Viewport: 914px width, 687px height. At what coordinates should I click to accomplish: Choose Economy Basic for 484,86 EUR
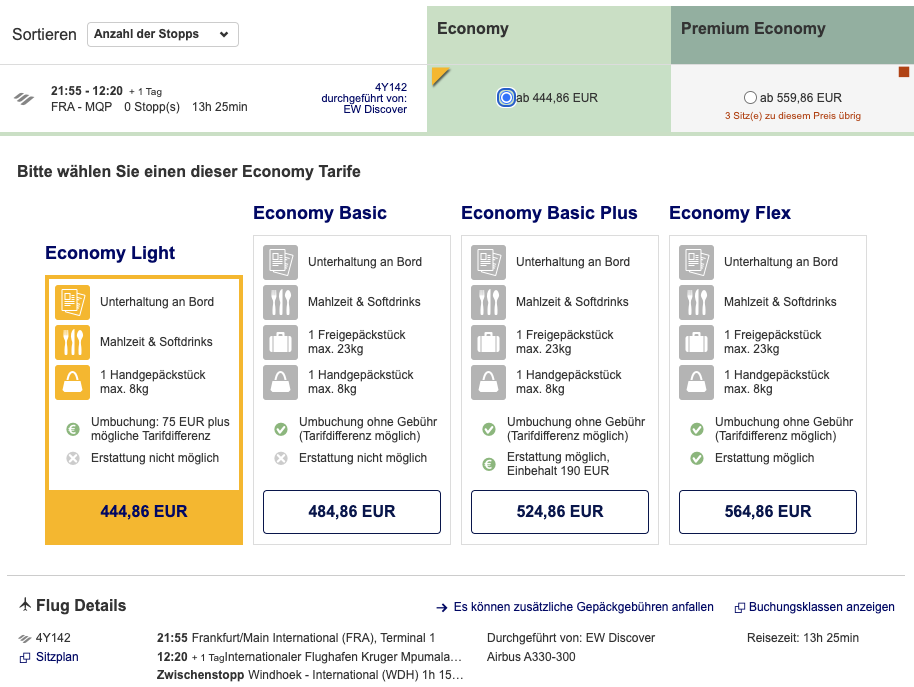[x=351, y=512]
